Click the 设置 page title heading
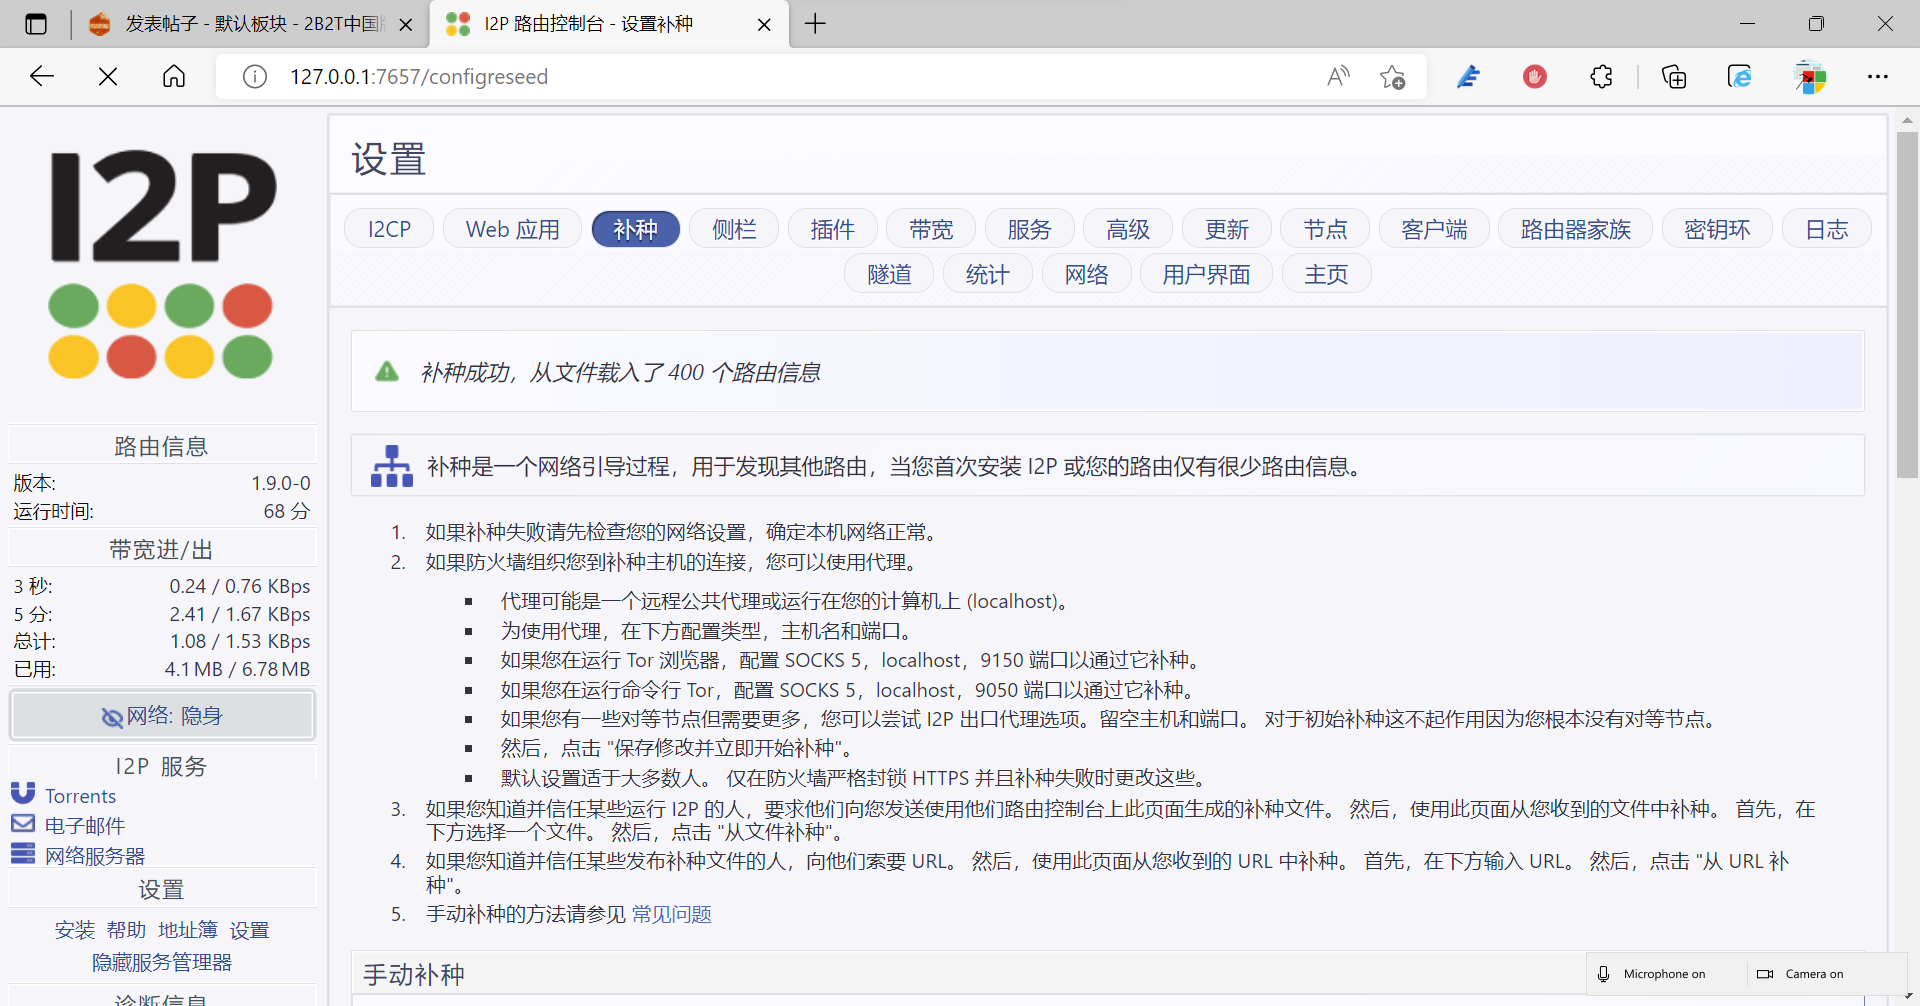 tap(388, 159)
